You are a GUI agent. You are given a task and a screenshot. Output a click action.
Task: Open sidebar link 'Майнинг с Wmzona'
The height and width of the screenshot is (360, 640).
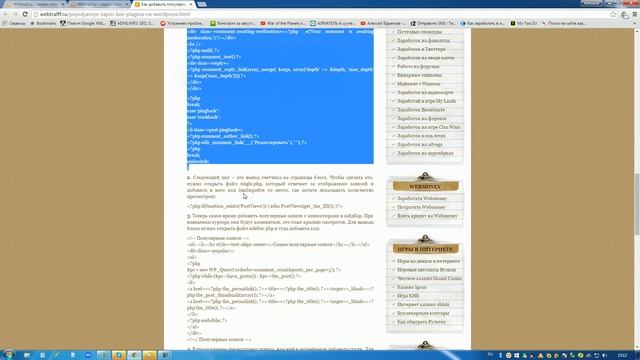pyautogui.click(x=418, y=84)
